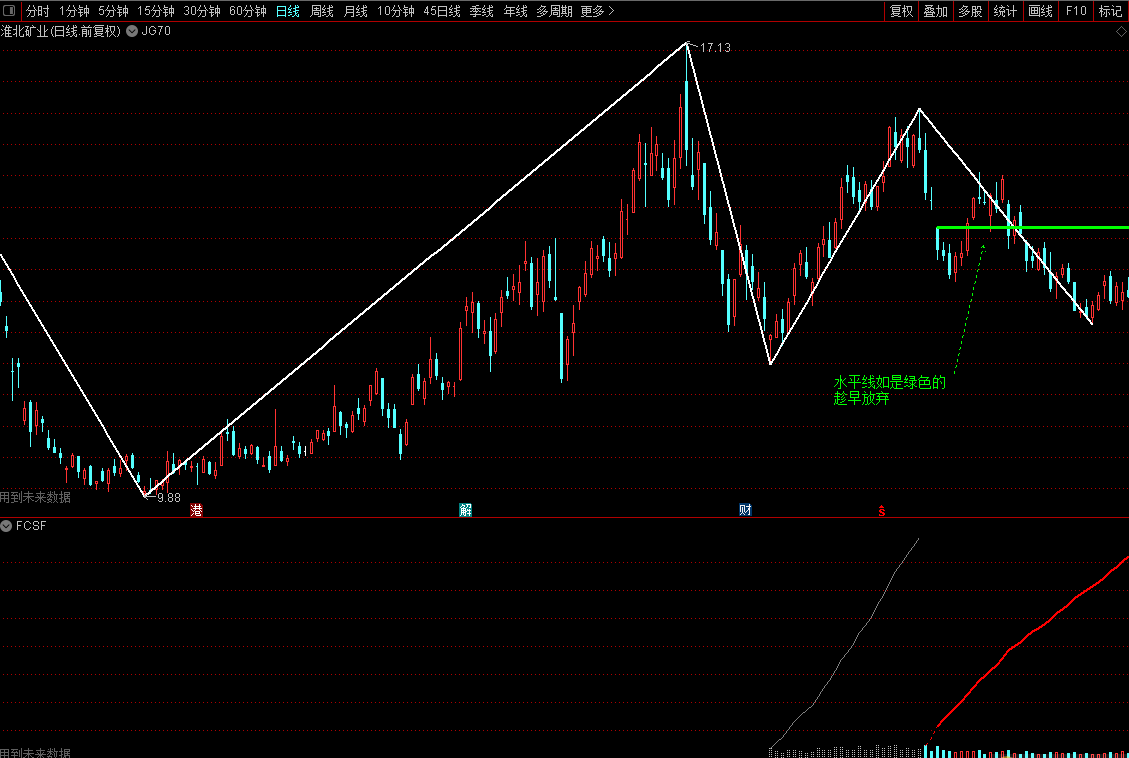Click the FCSF indicator label

click(x=31, y=526)
